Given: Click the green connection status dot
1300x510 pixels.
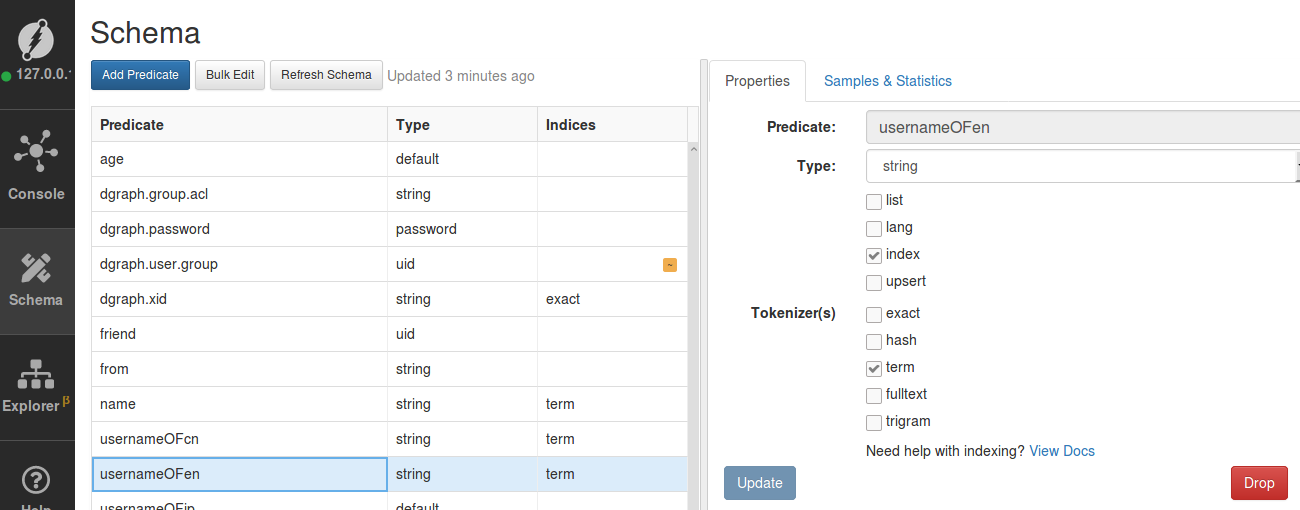Looking at the screenshot, I should tap(7, 75).
